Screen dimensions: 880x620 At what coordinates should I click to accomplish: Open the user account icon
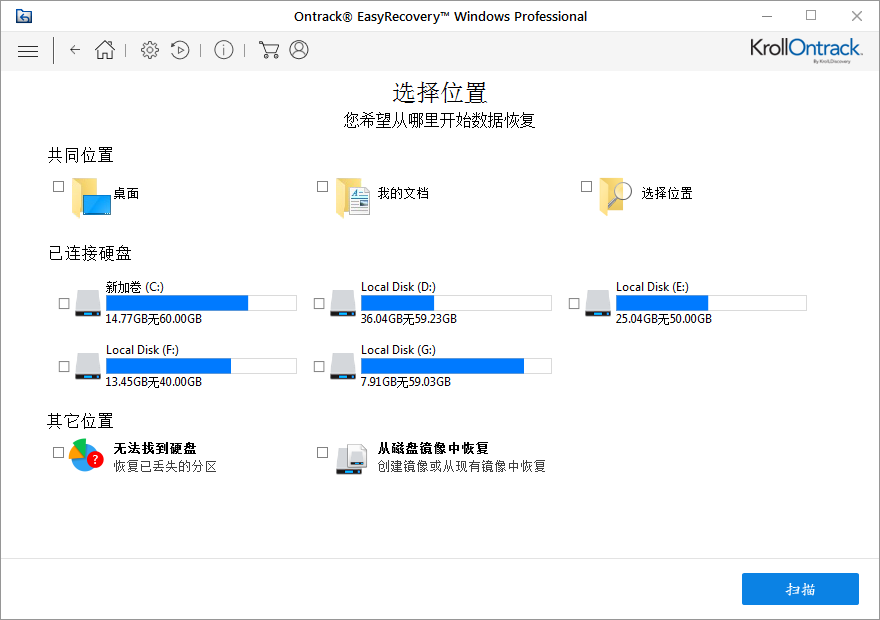(x=298, y=50)
